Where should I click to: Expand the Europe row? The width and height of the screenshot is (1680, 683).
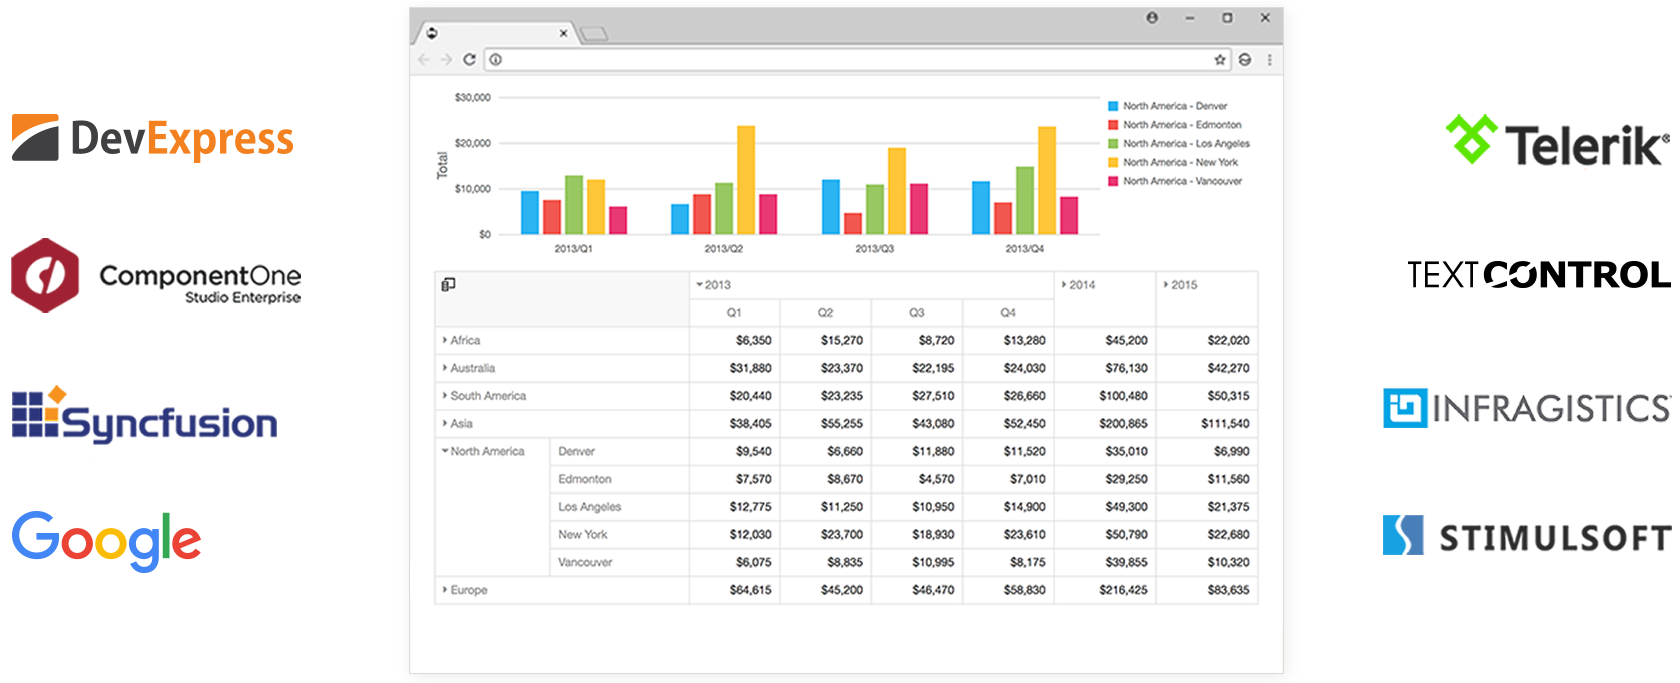(x=445, y=590)
